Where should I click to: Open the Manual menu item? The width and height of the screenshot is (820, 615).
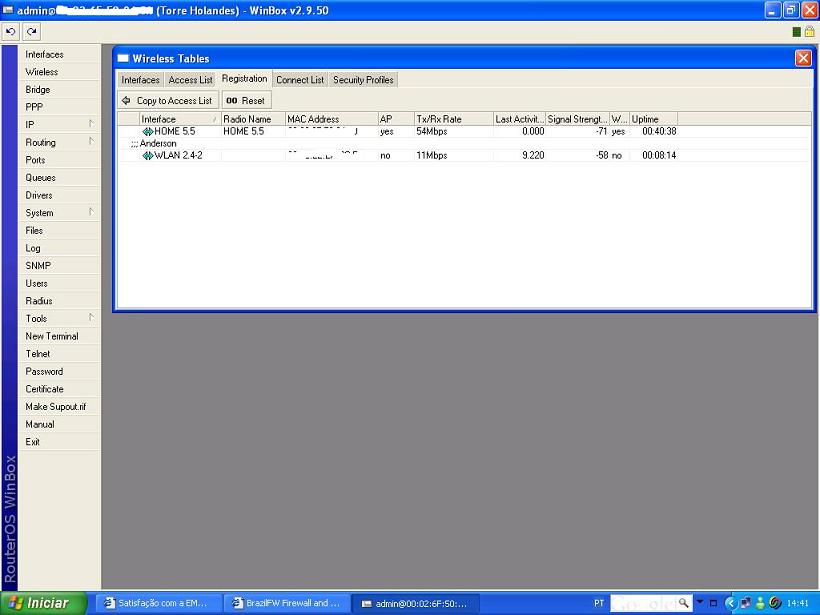coord(59,424)
